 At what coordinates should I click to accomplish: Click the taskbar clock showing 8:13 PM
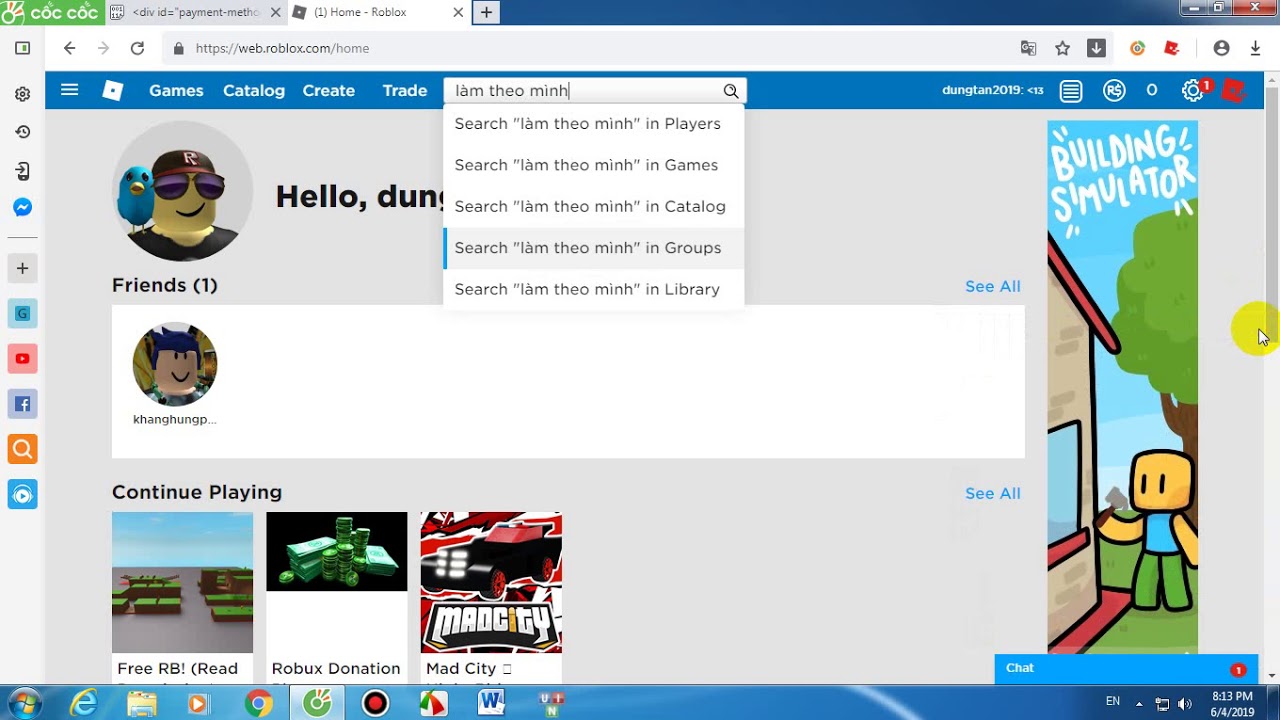1232,703
